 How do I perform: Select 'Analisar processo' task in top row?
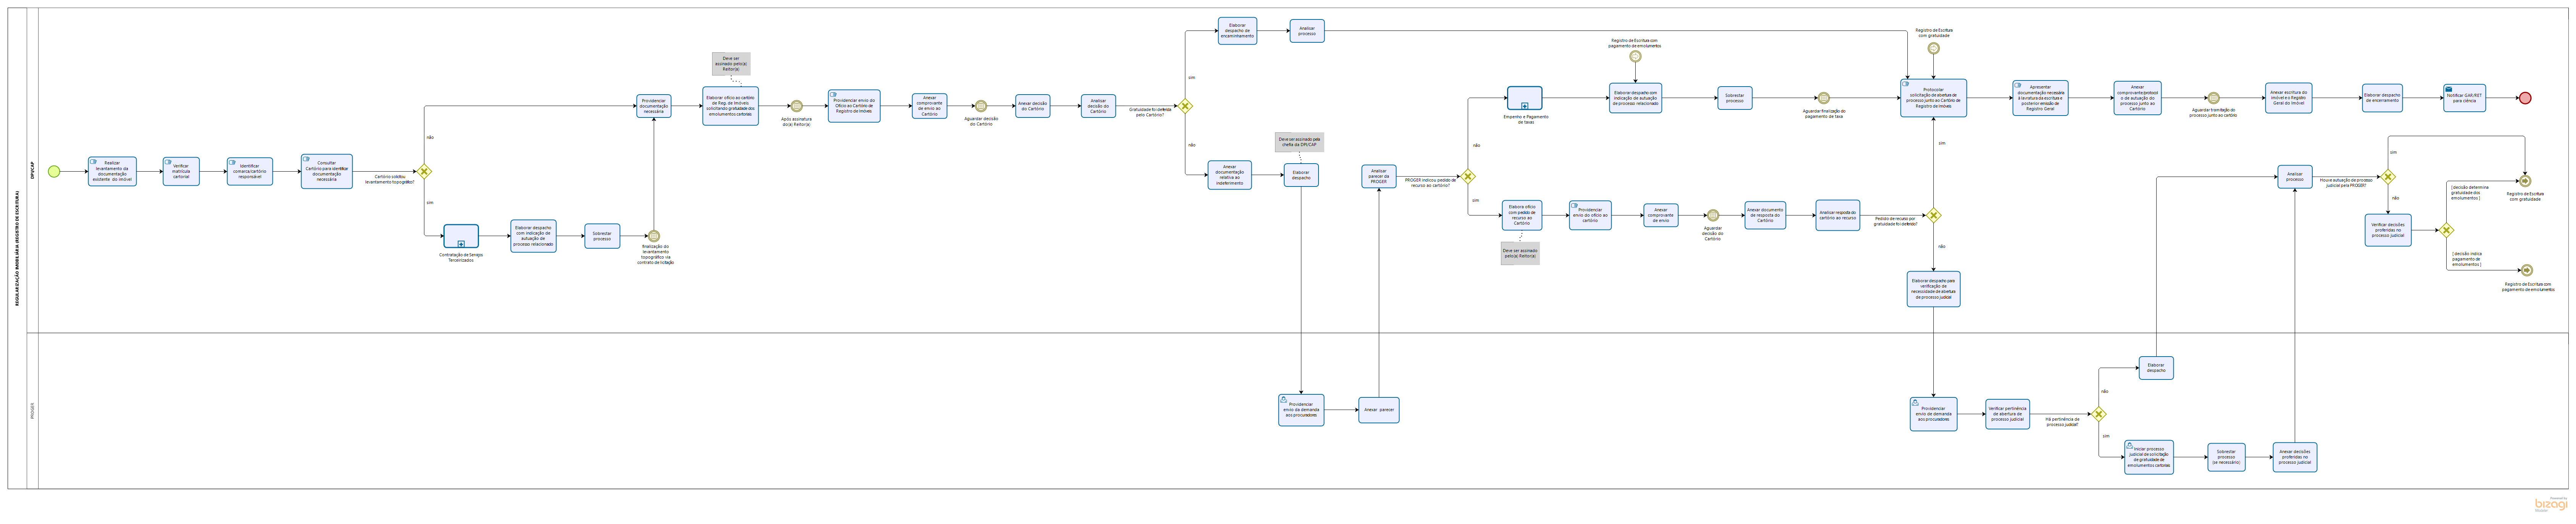[1307, 31]
